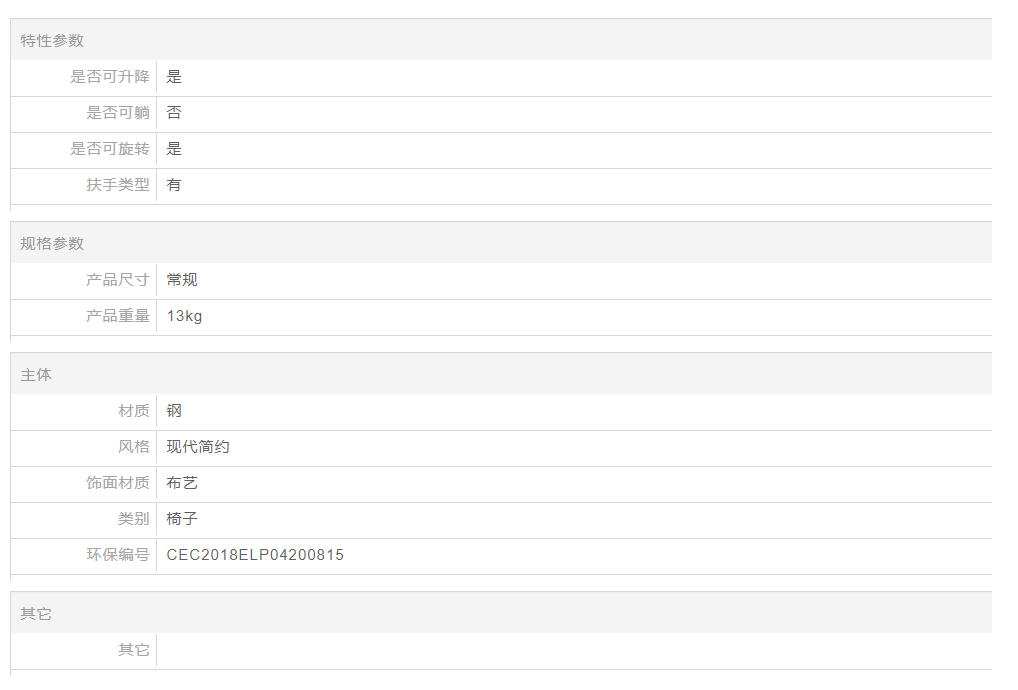Select the 规格参数 section header
1018x690 pixels.
click(x=52, y=243)
